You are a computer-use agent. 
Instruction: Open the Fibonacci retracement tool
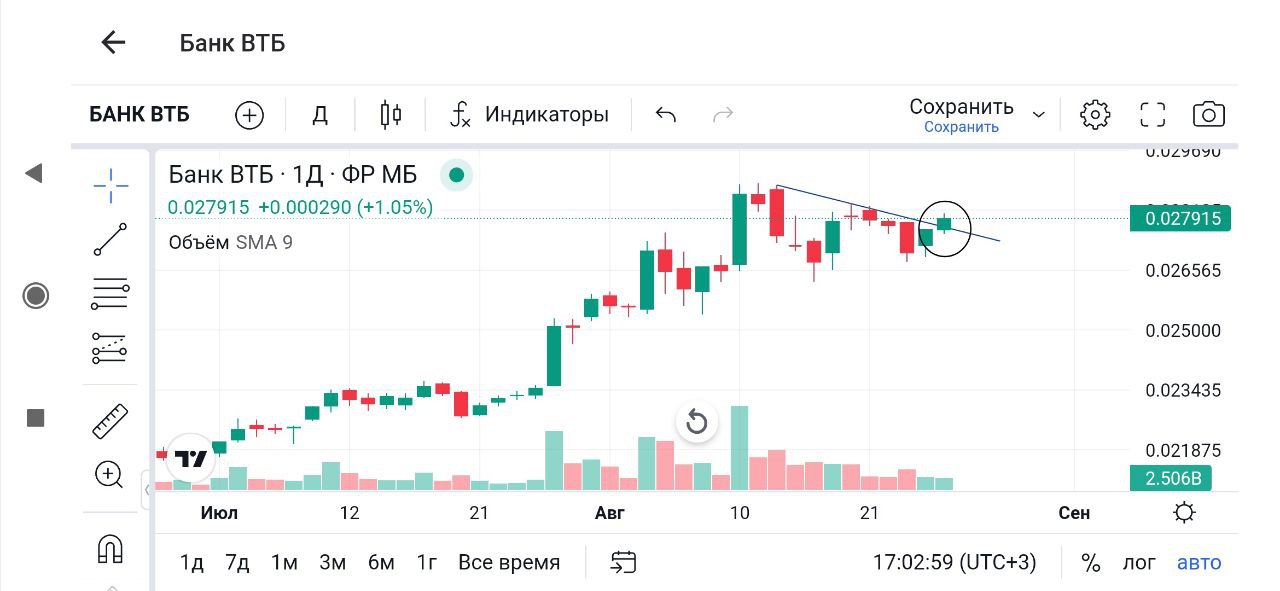coord(110,294)
